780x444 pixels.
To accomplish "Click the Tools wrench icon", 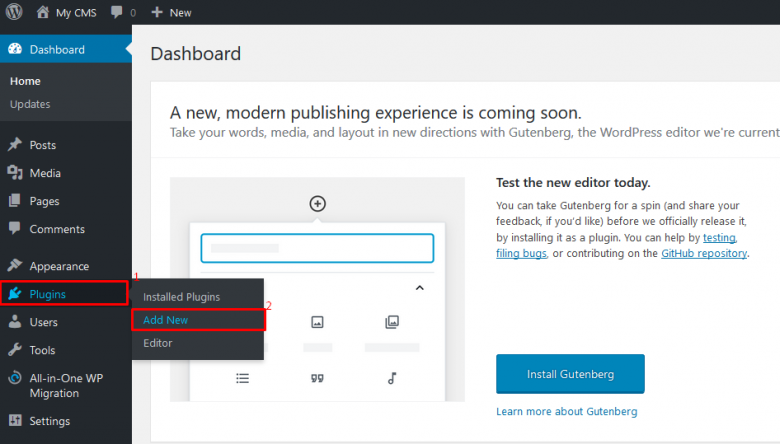I will pos(15,350).
